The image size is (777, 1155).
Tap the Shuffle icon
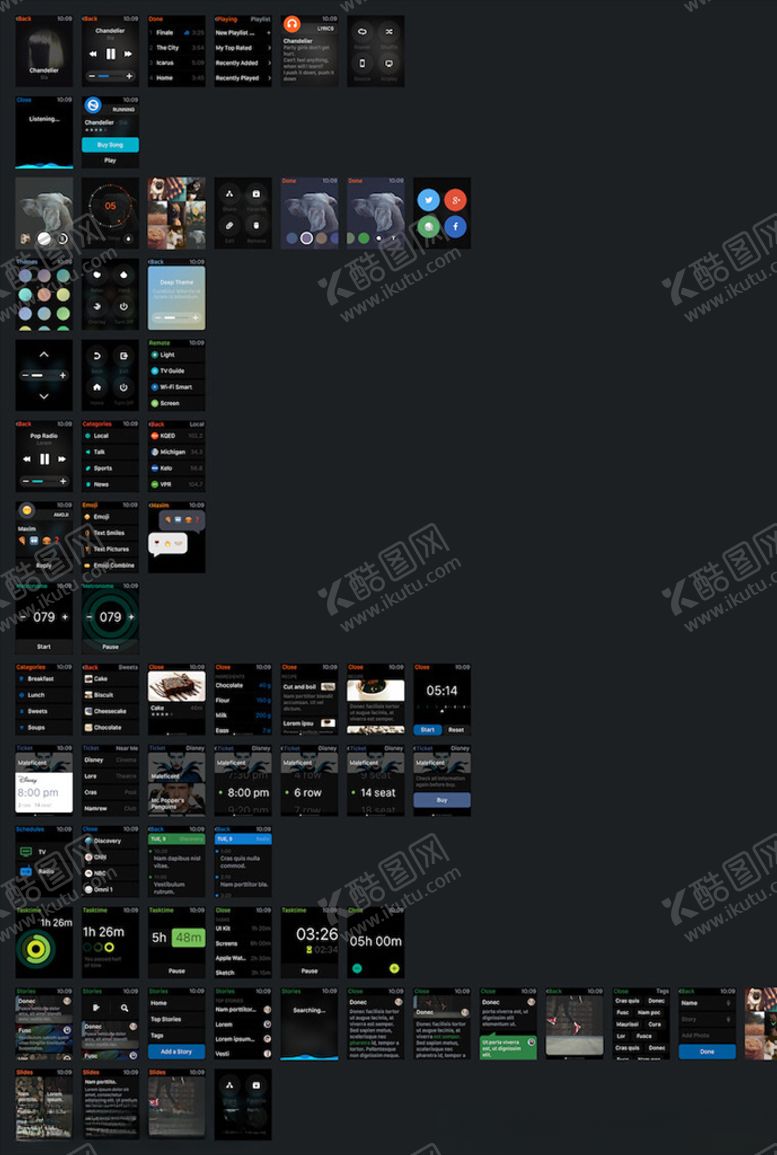[x=389, y=33]
